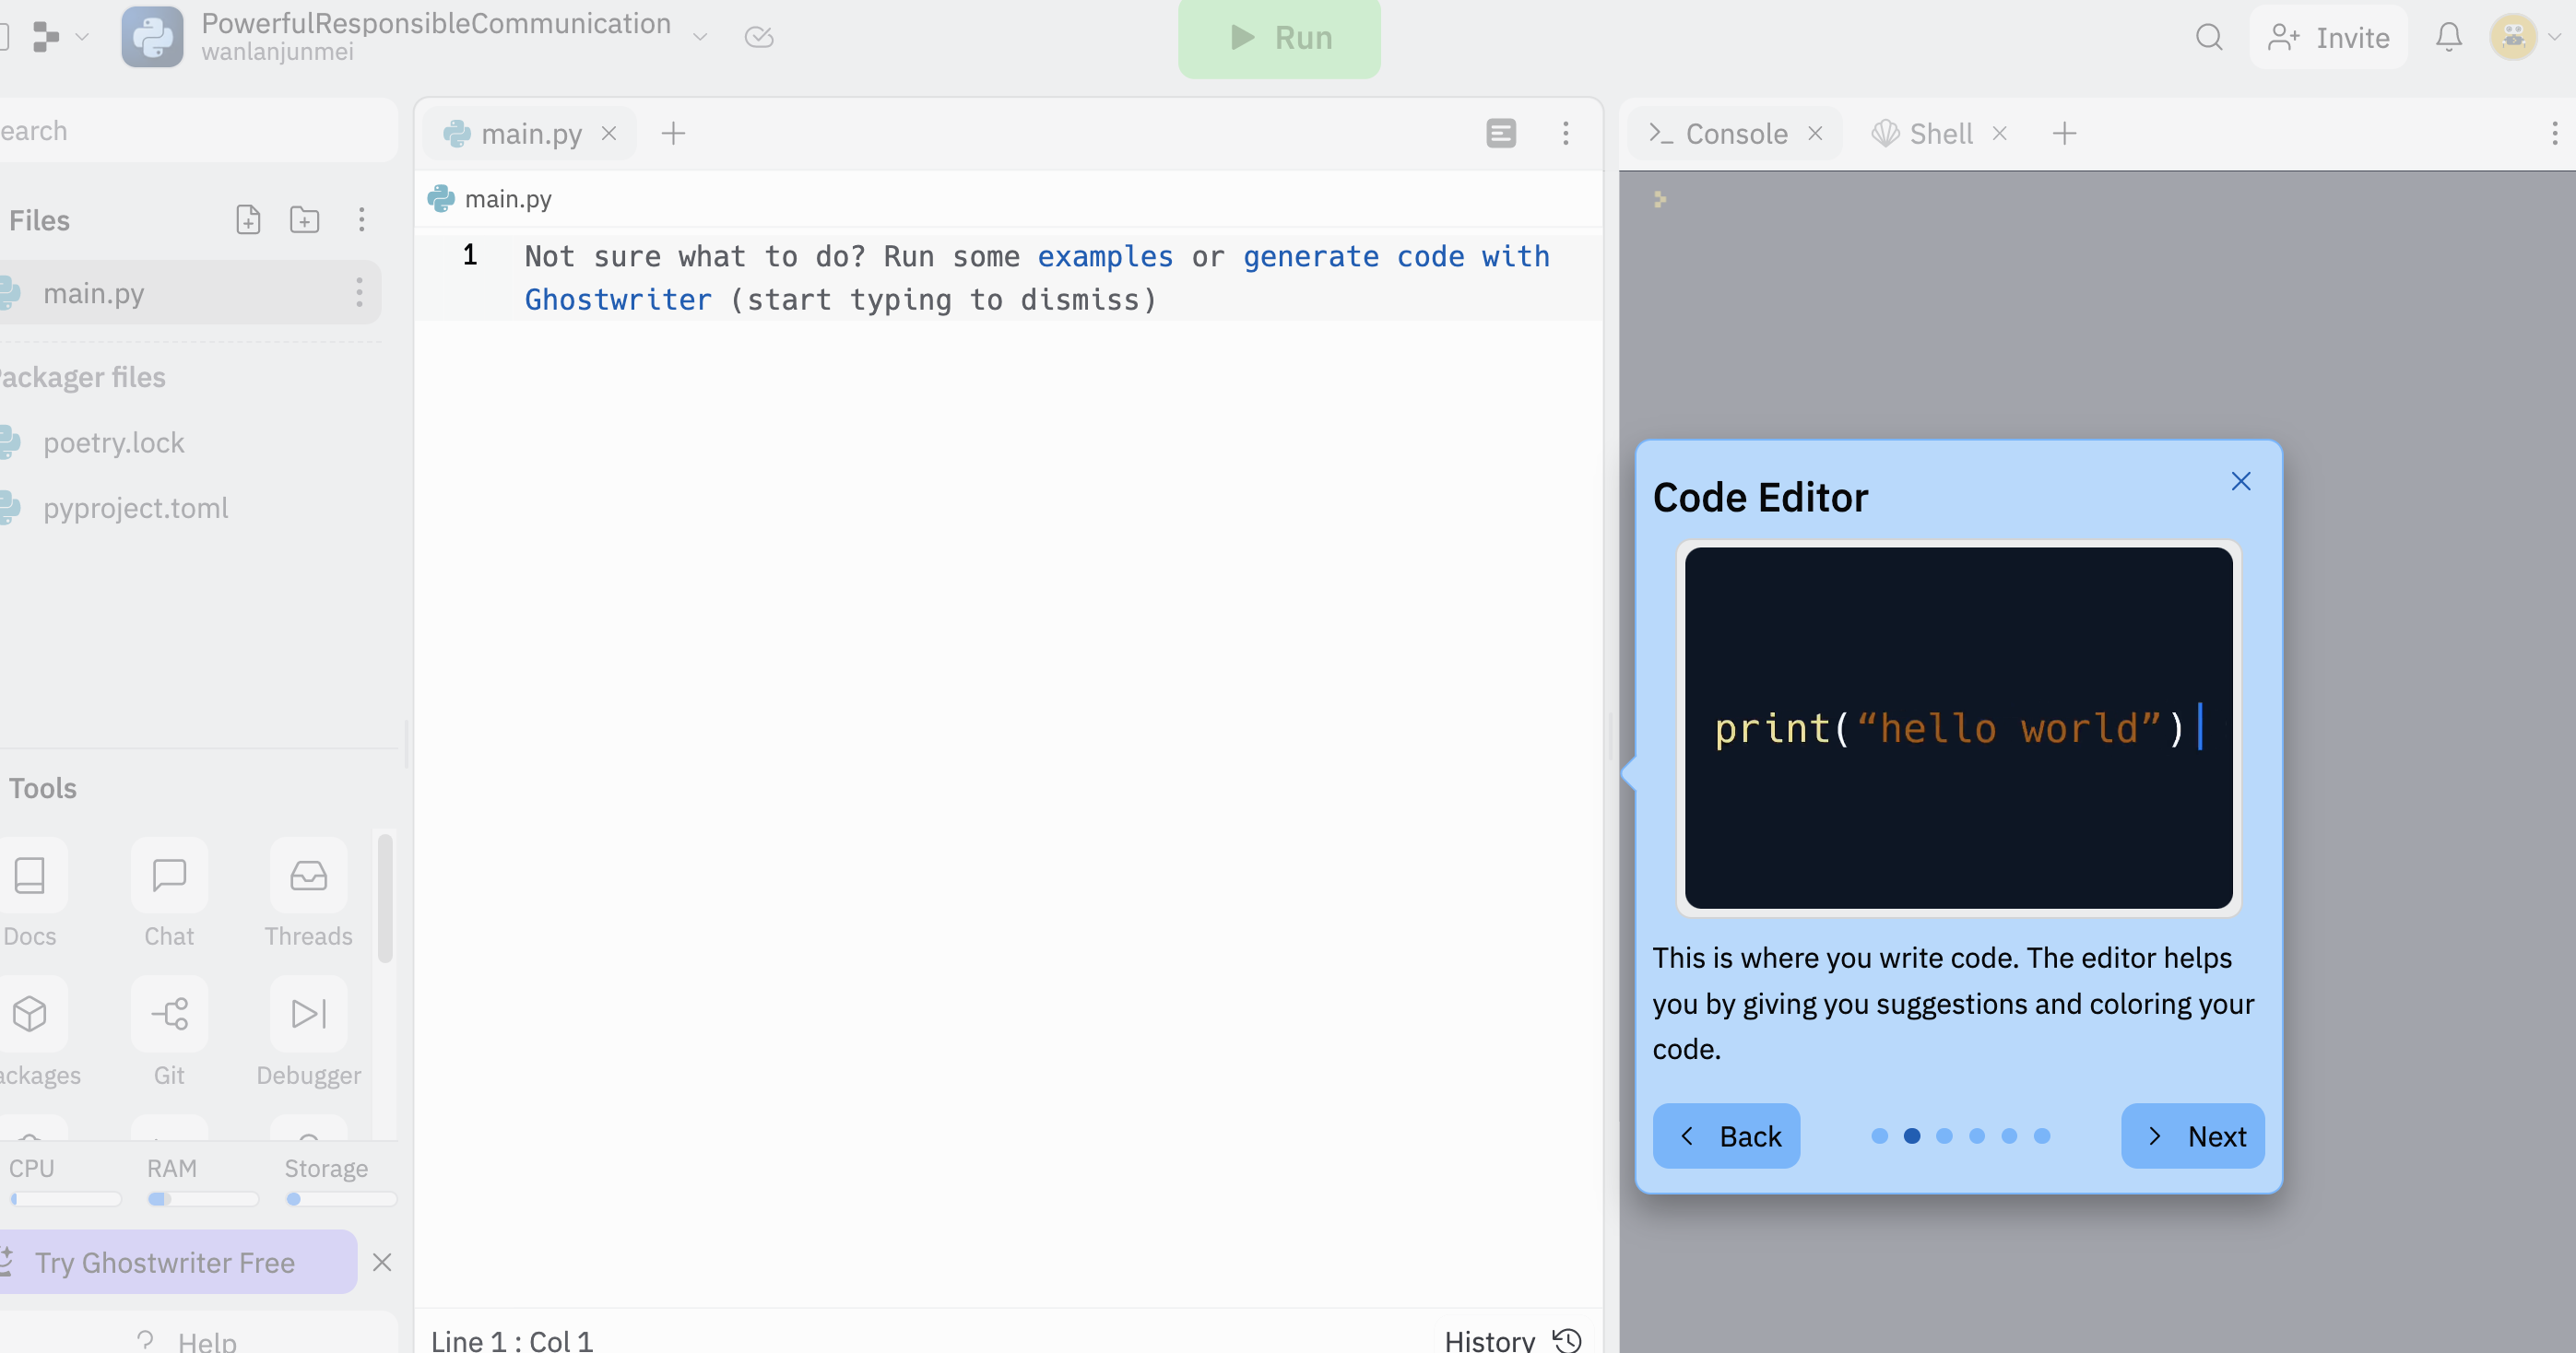Viewport: 2576px width, 1353px height.
Task: Click the new folder icon in Files
Action: click(304, 220)
